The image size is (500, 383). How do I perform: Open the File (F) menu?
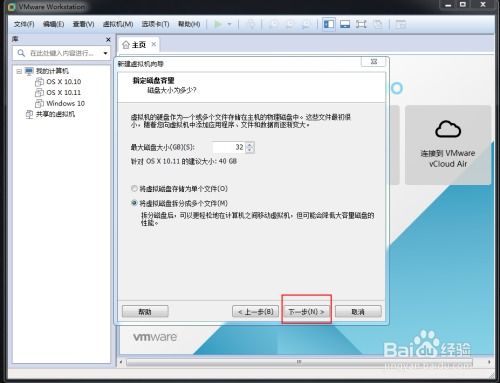pos(24,24)
